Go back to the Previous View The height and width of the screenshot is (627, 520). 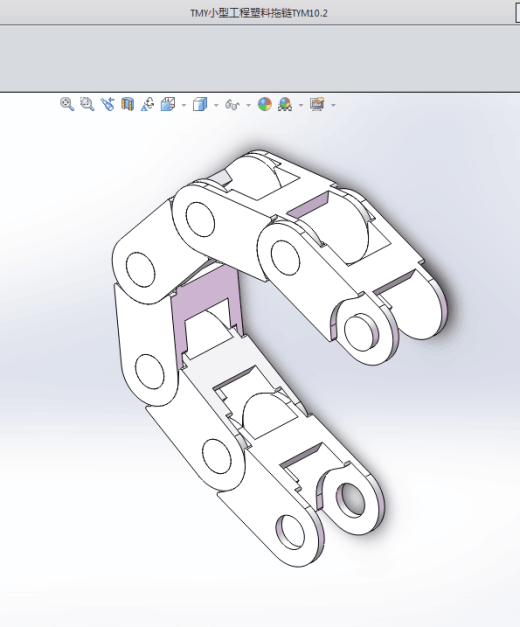pyautogui.click(x=107, y=104)
